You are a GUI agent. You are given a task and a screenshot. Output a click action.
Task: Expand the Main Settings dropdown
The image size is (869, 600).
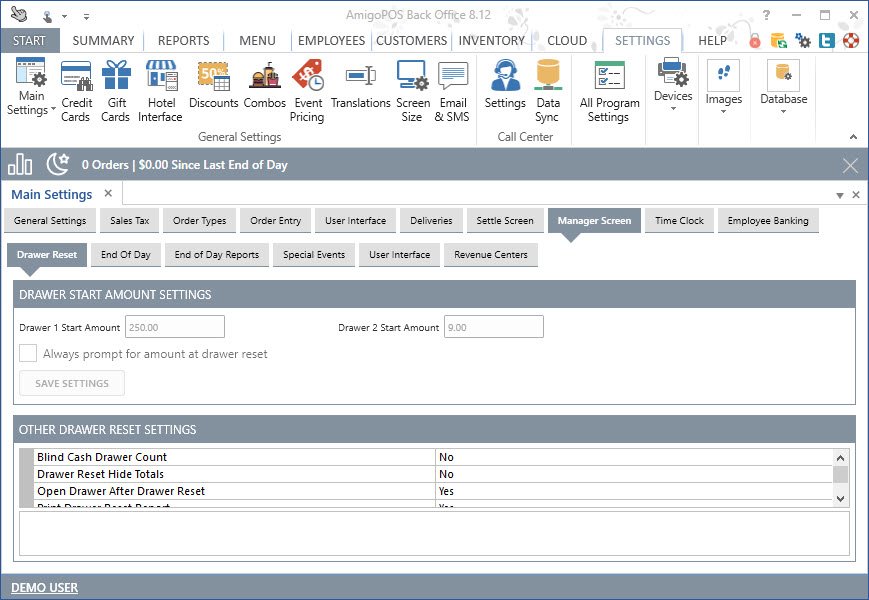[x=32, y=102]
